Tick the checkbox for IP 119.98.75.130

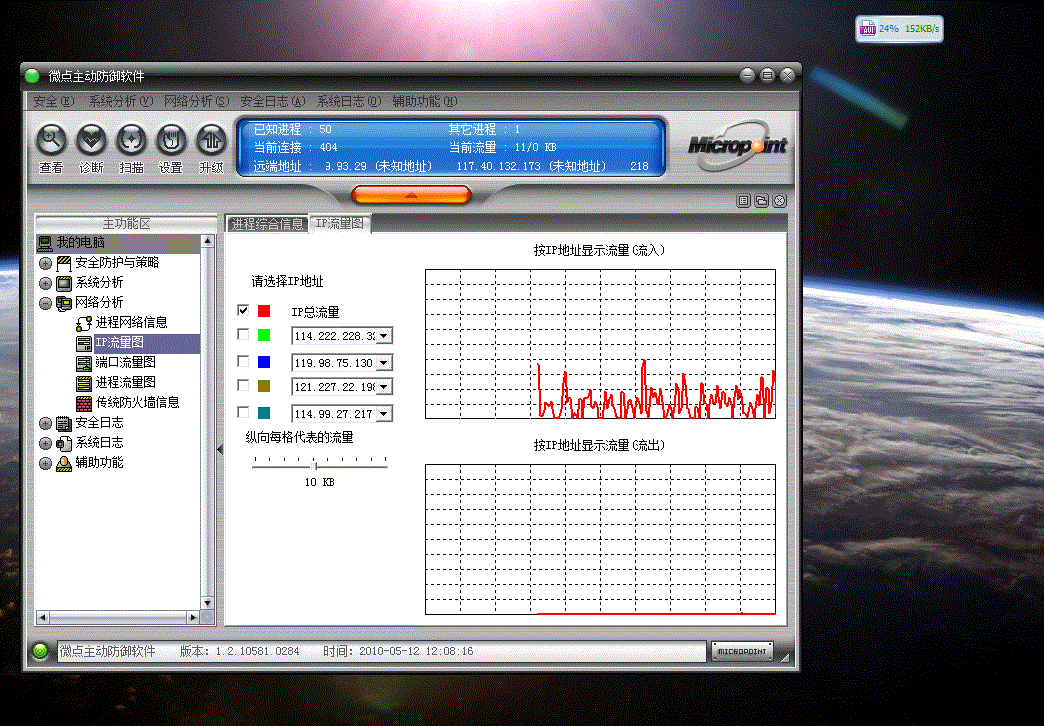pyautogui.click(x=243, y=361)
